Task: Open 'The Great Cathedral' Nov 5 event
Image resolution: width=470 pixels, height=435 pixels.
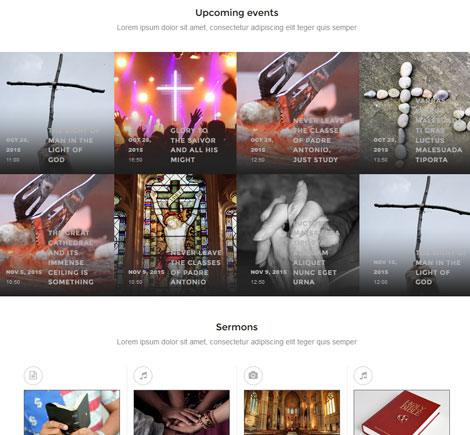Action: coord(57,235)
